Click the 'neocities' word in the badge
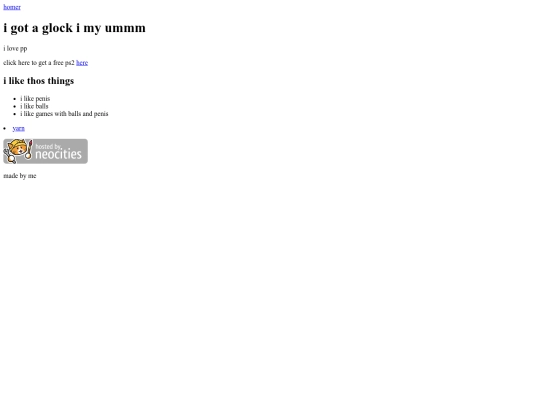 point(59,154)
